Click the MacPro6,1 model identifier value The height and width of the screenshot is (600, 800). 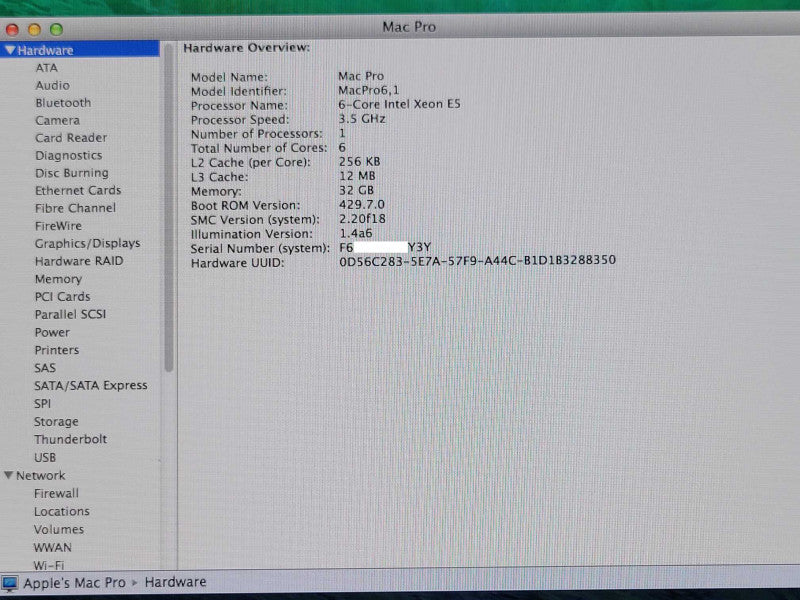[368, 90]
